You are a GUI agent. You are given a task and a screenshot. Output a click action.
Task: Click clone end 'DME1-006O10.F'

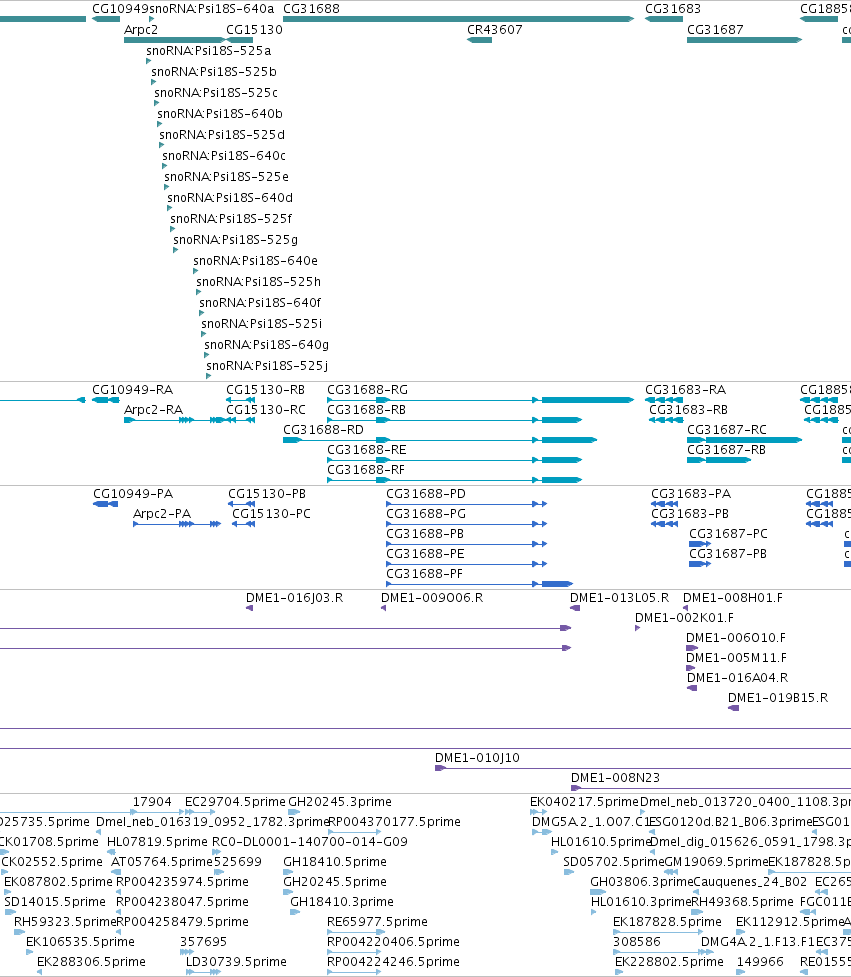tap(736, 637)
